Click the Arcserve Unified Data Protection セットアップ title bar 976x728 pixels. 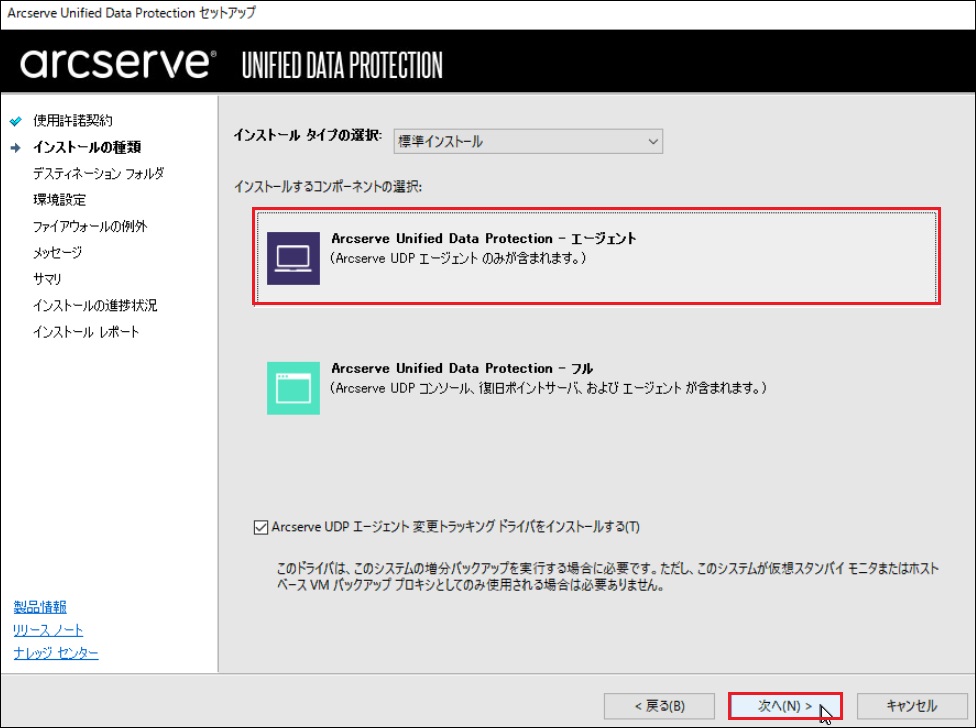[x=488, y=13]
